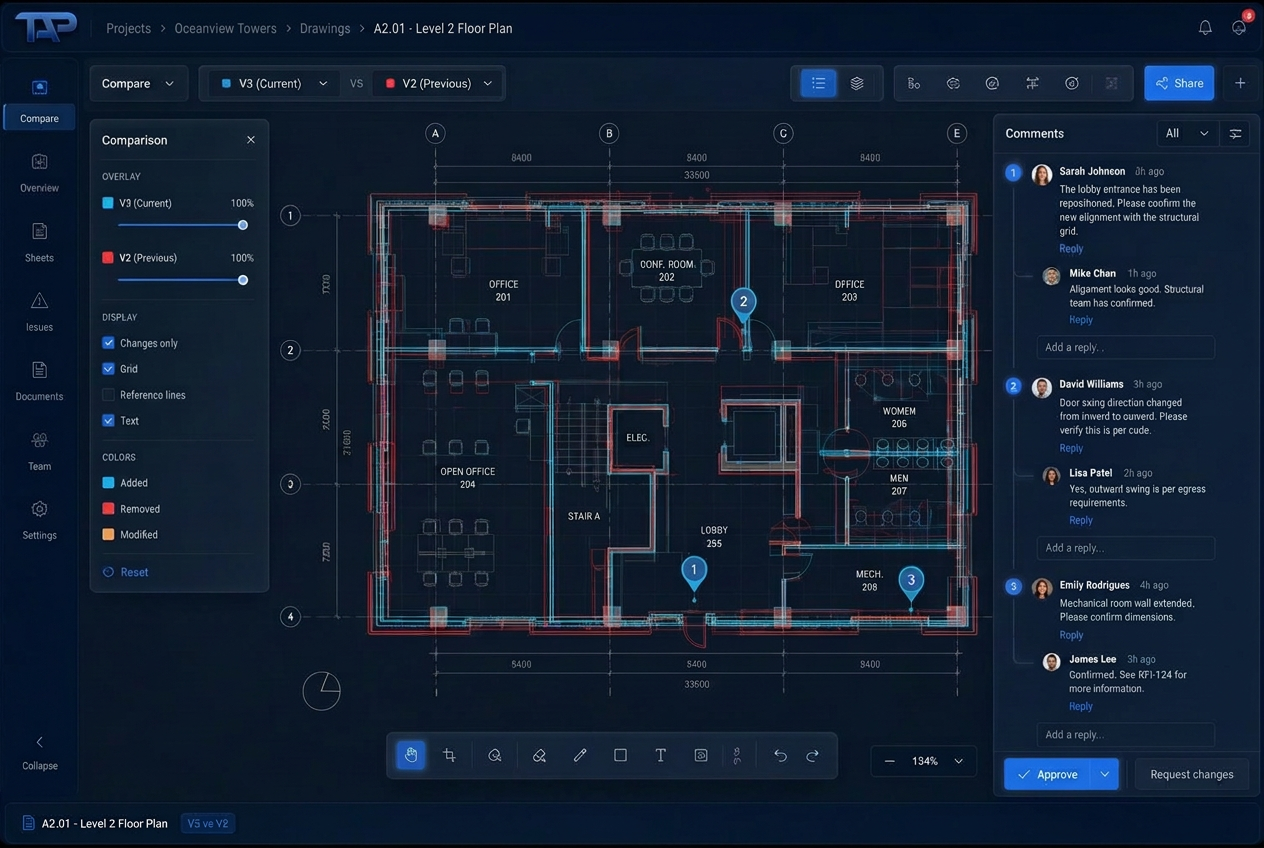Enable the Reference lines checkbox
The image size is (1264, 848).
(108, 395)
